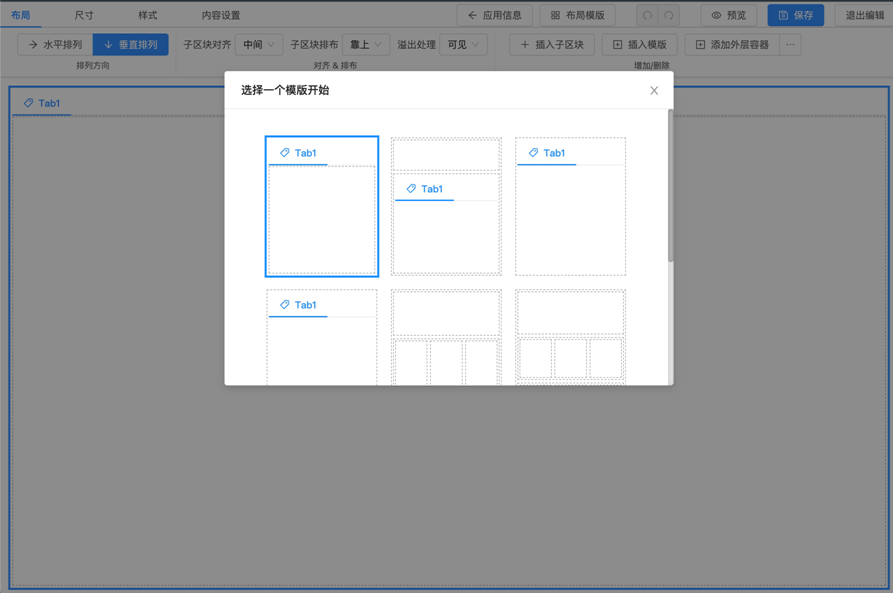This screenshot has height=593, width=893.
Task: Click the plus-square icon in 插入模版
Action: click(617, 44)
